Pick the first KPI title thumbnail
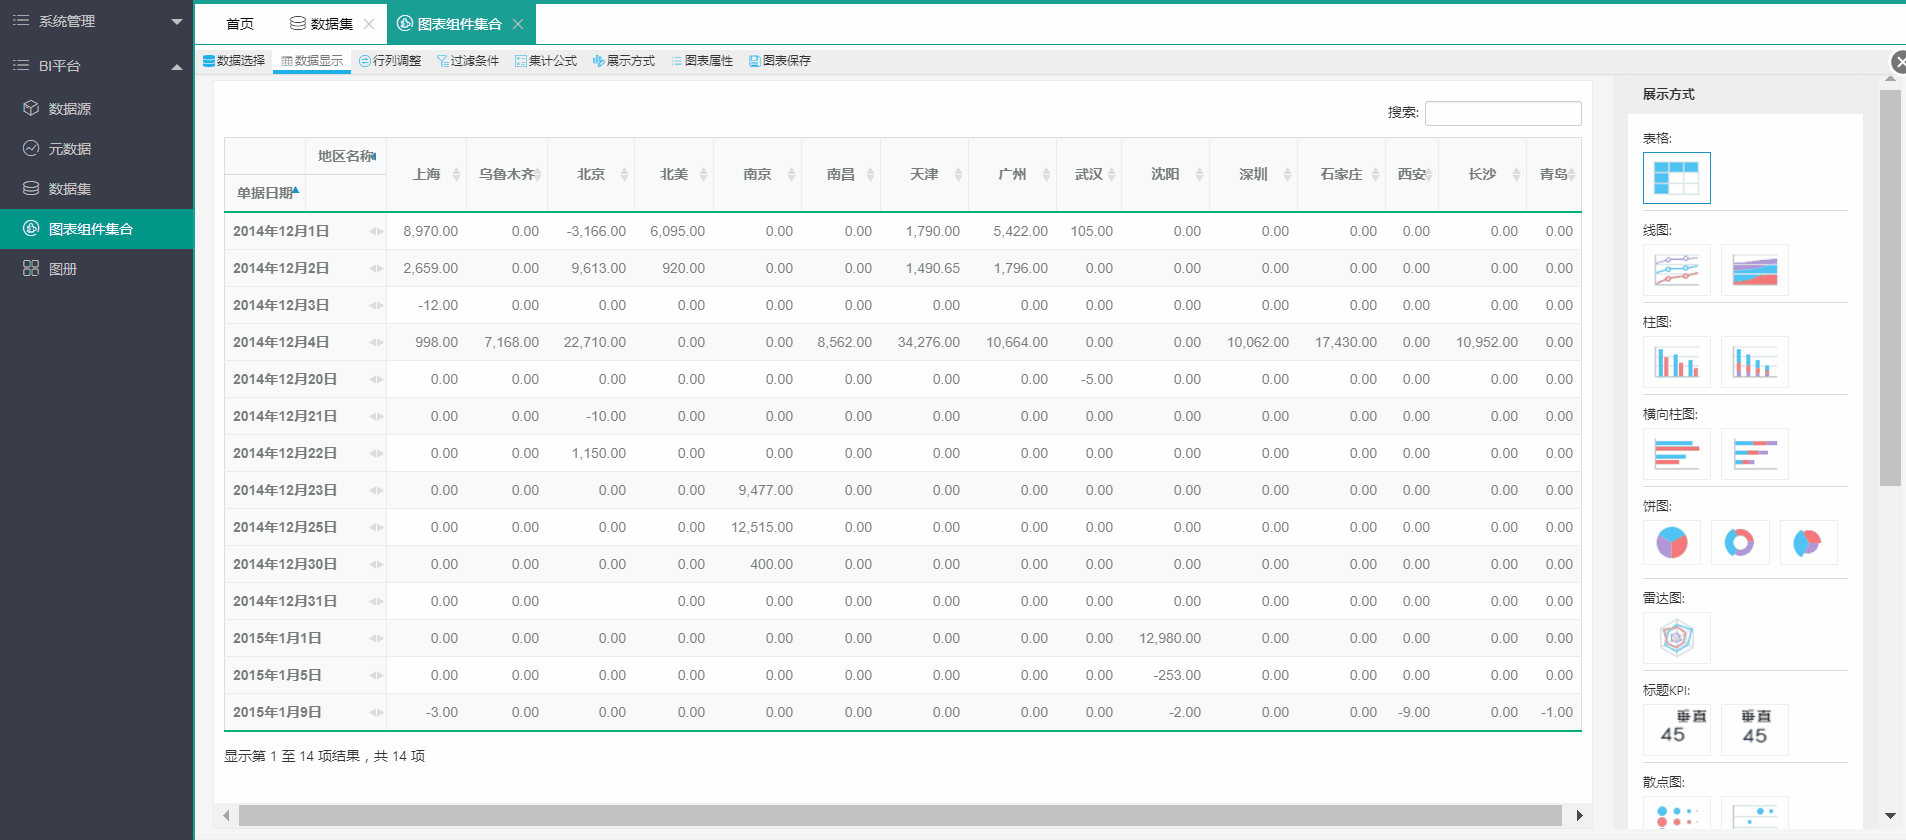Image resolution: width=1906 pixels, height=840 pixels. tap(1676, 729)
